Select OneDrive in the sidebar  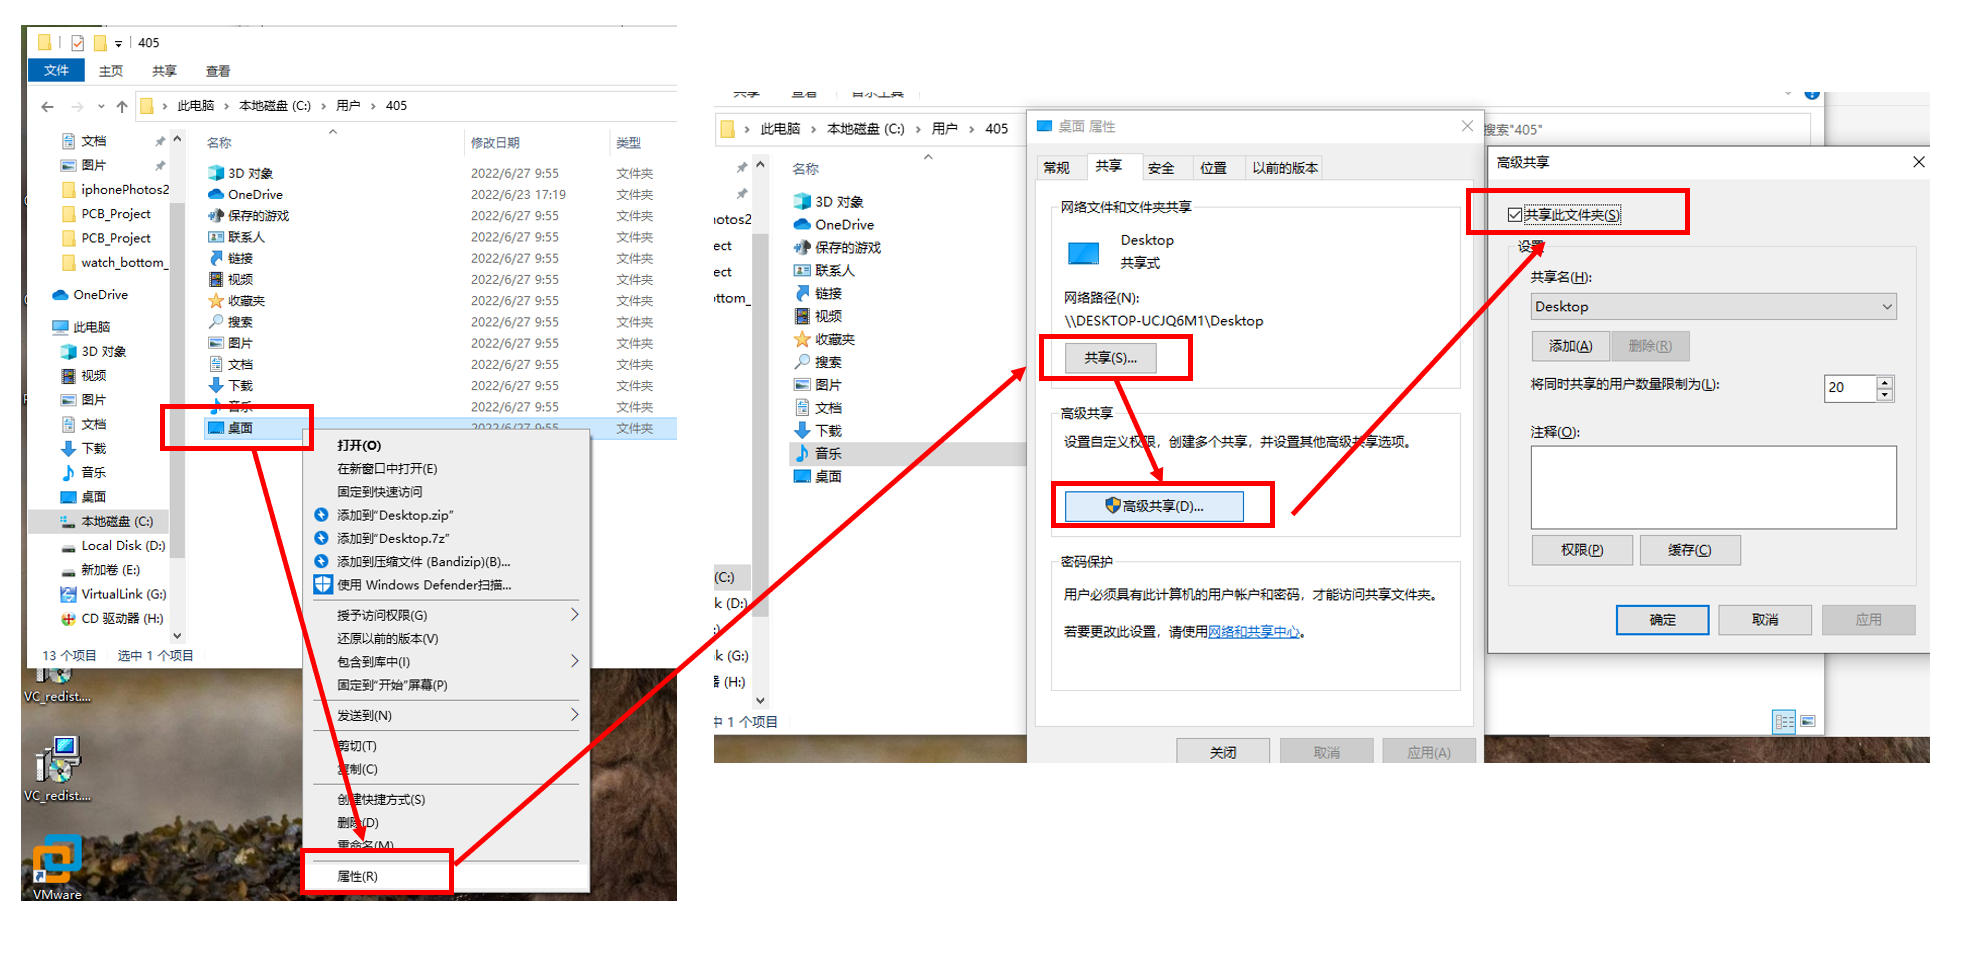coord(97,294)
